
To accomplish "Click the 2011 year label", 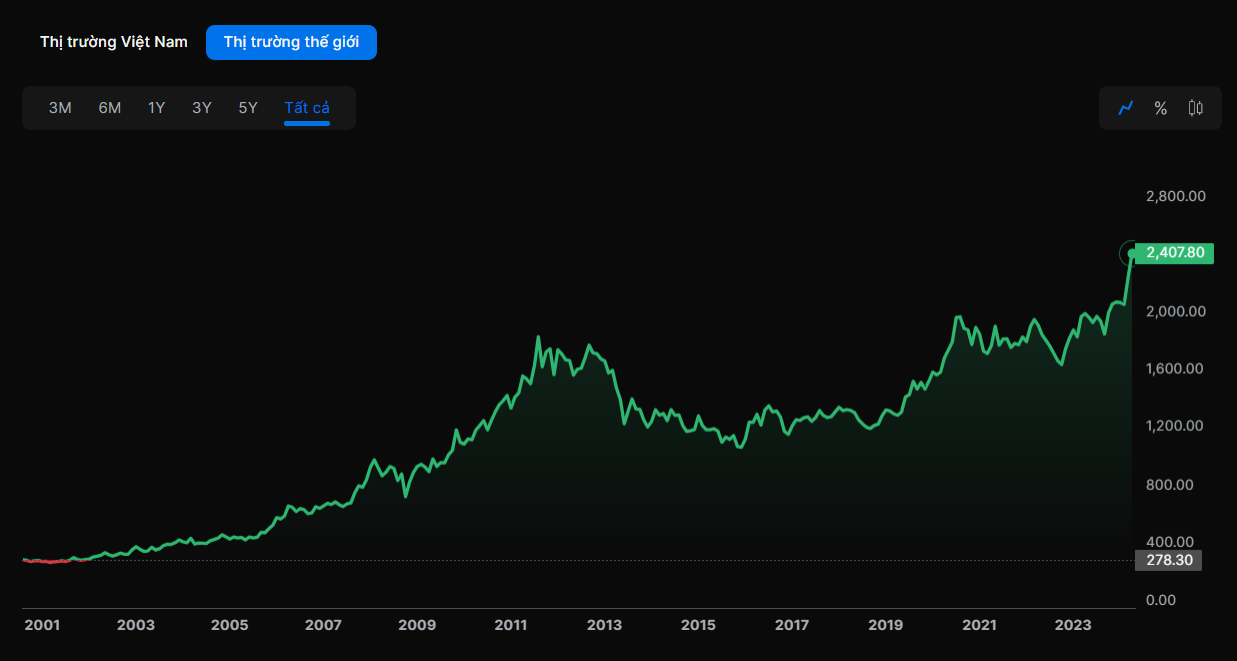I will point(511,625).
